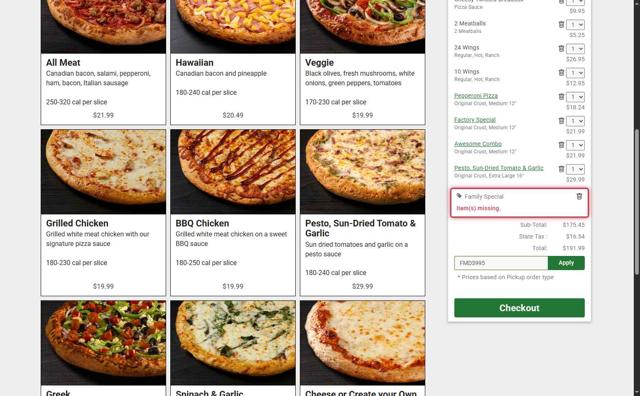Open quantity dropdown for Pesto pizza in cart
Viewport: 640px width, 396px height.
575,169
